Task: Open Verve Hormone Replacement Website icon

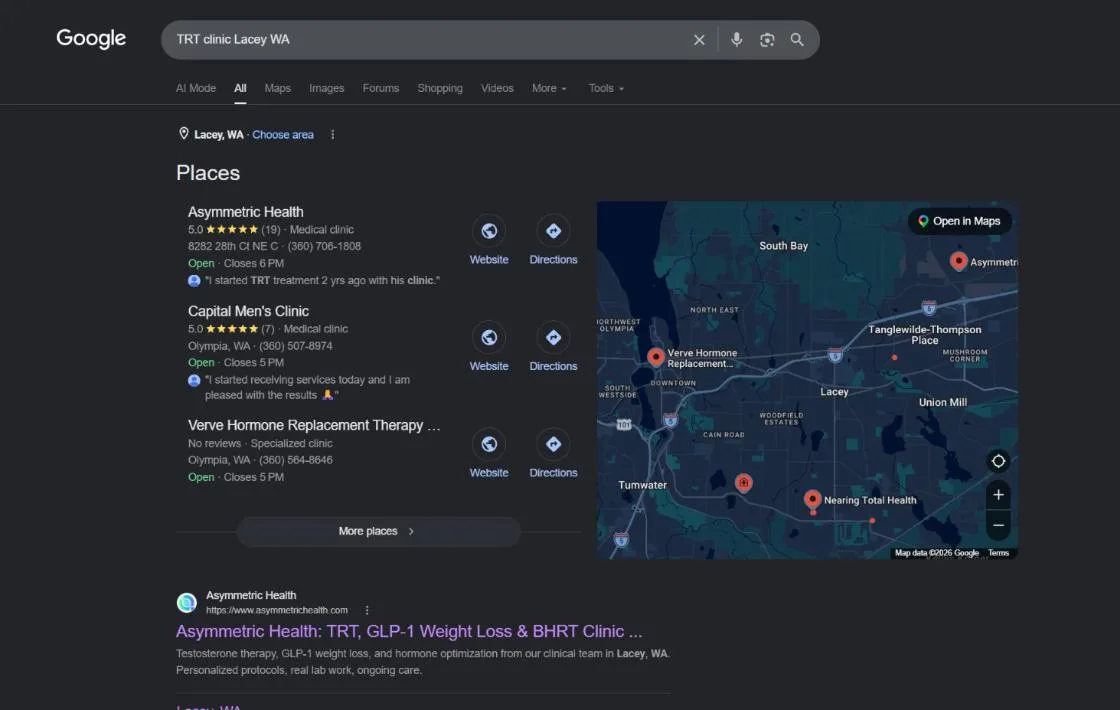Action: click(489, 444)
